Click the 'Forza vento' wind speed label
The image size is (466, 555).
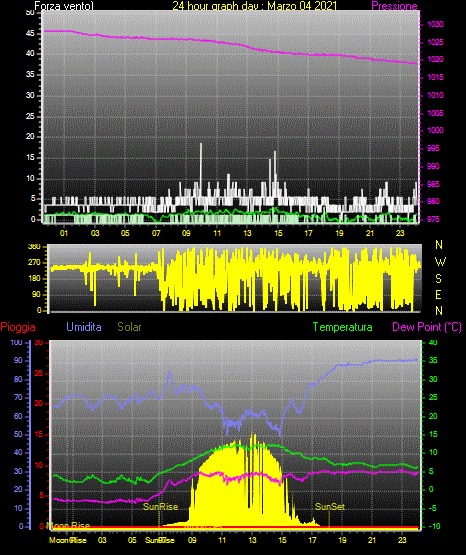coord(64,6)
